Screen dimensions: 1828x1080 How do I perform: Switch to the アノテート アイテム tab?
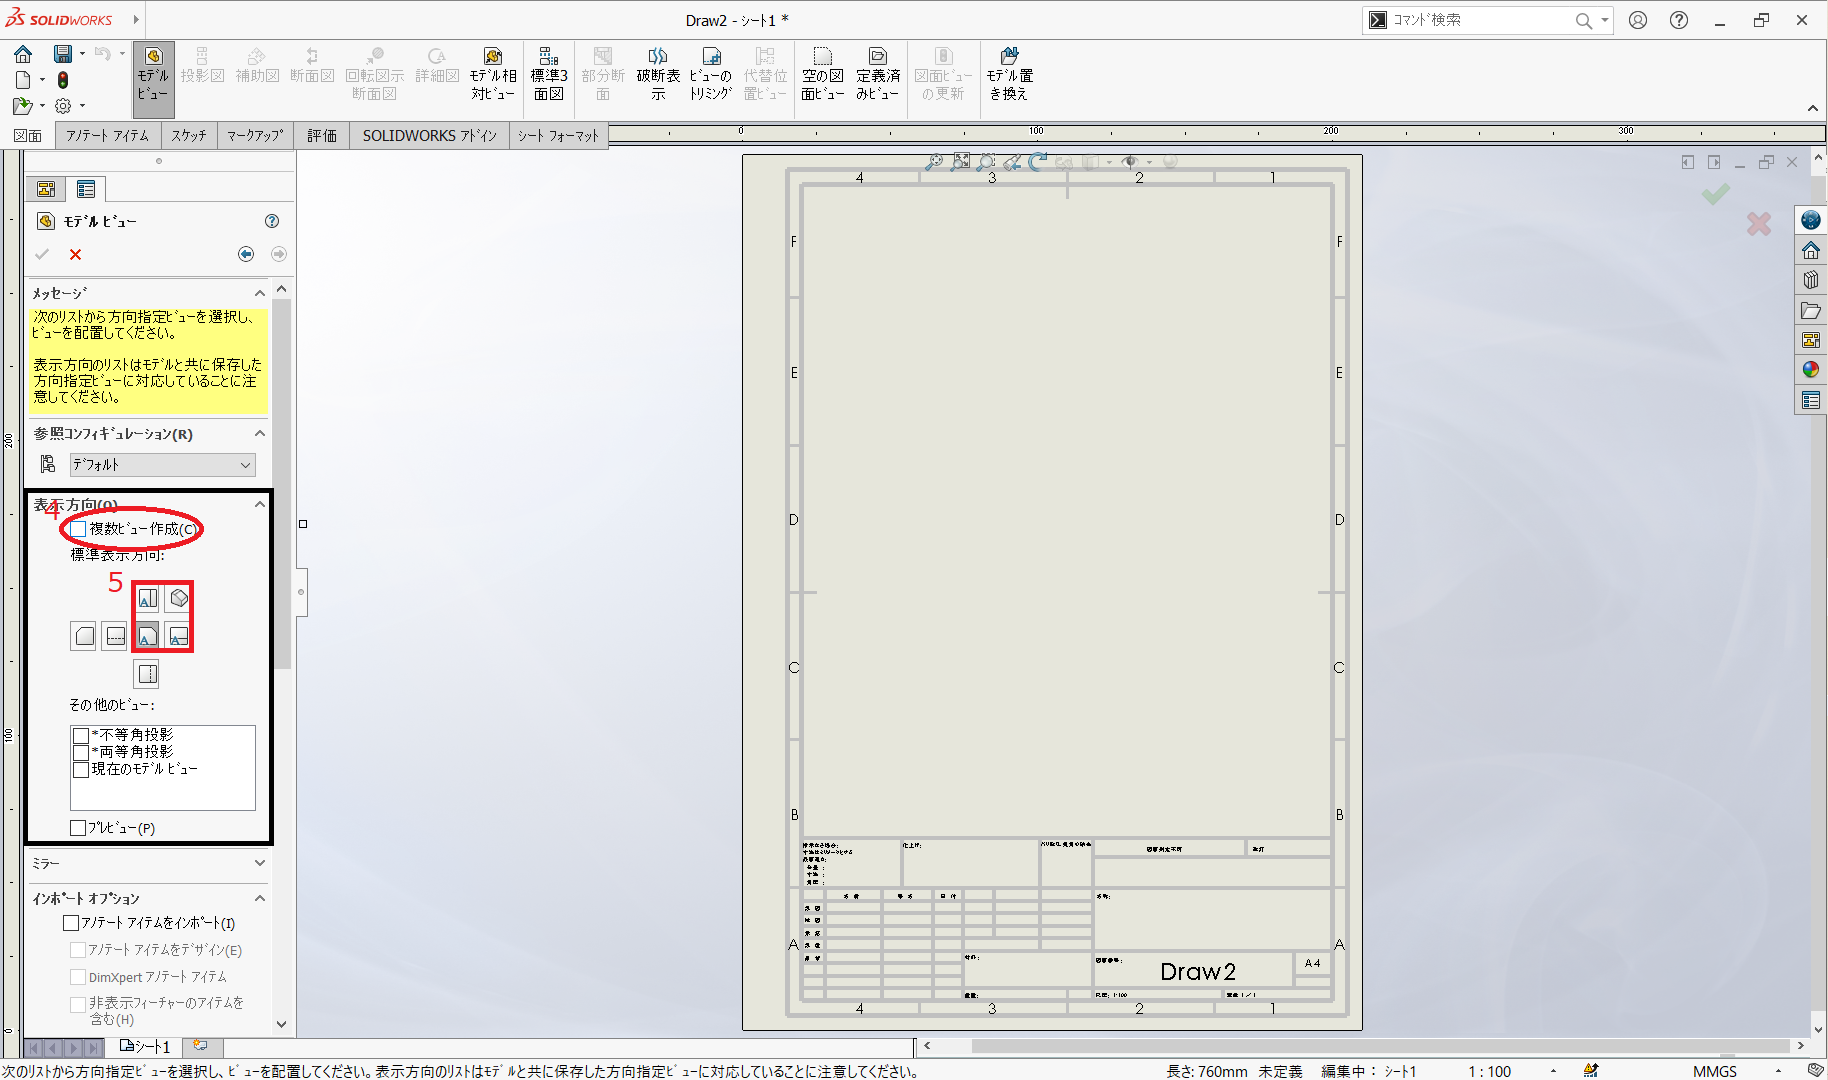[107, 135]
